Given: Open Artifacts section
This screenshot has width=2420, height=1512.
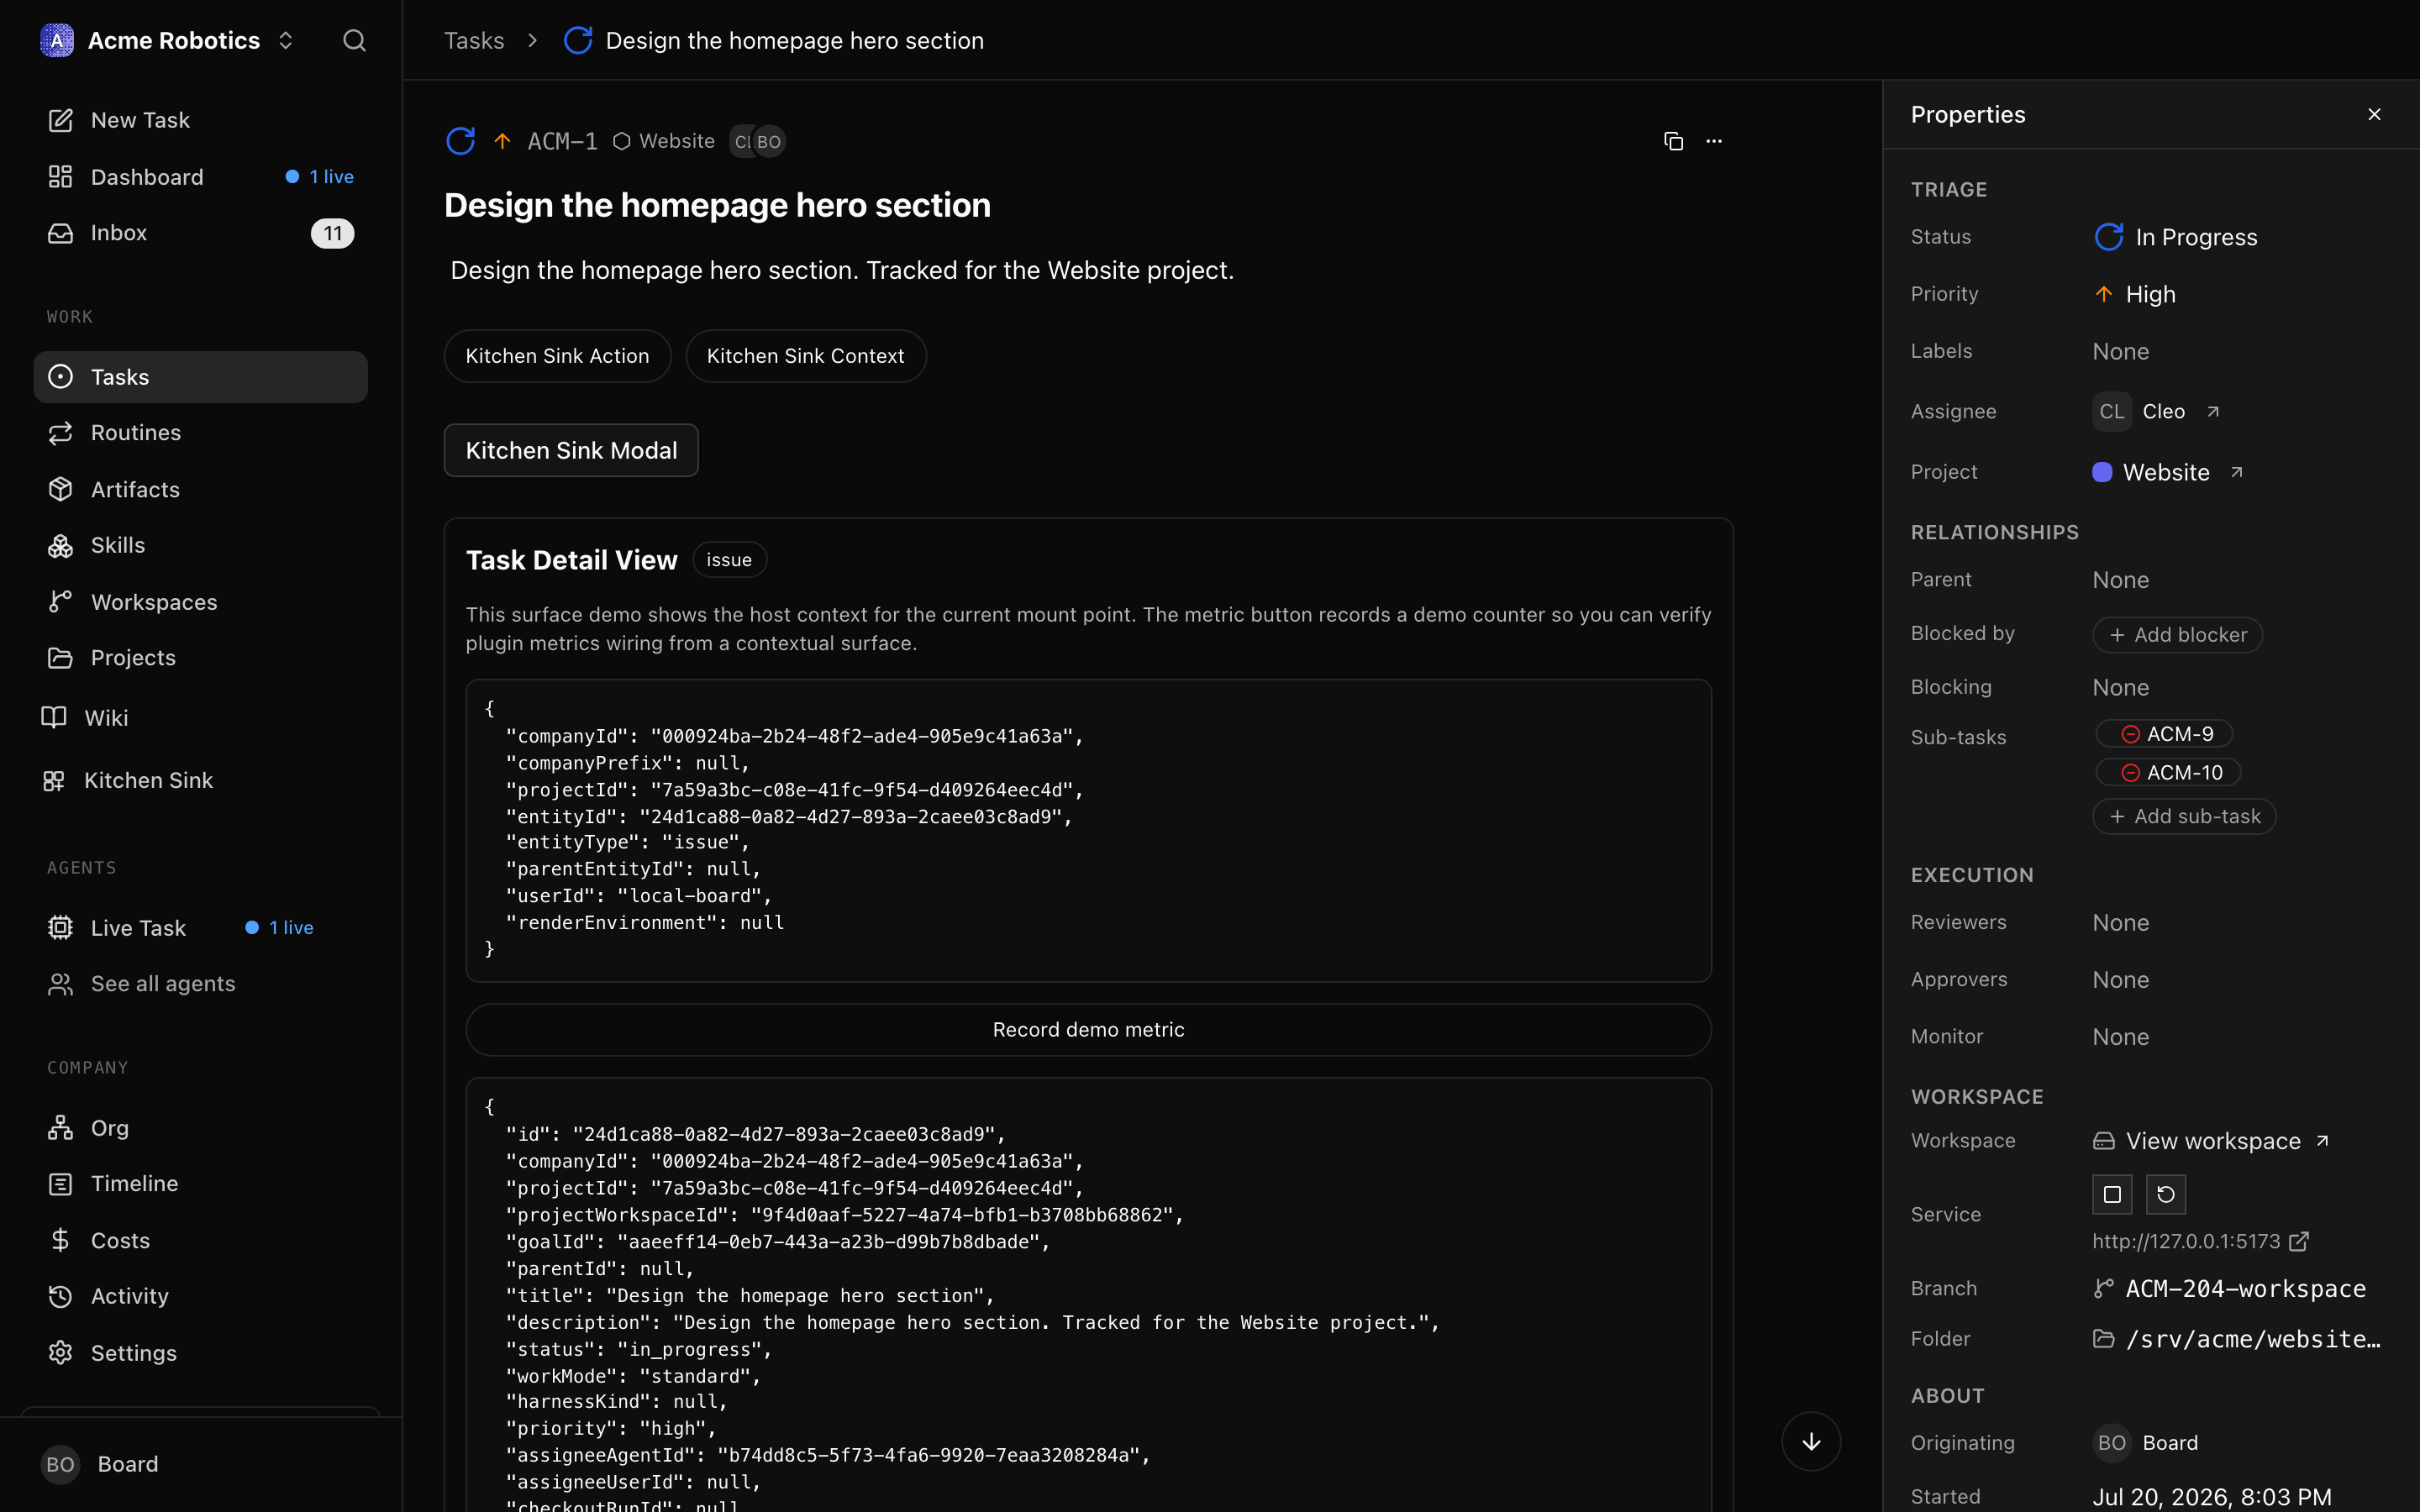Looking at the screenshot, I should [x=200, y=489].
